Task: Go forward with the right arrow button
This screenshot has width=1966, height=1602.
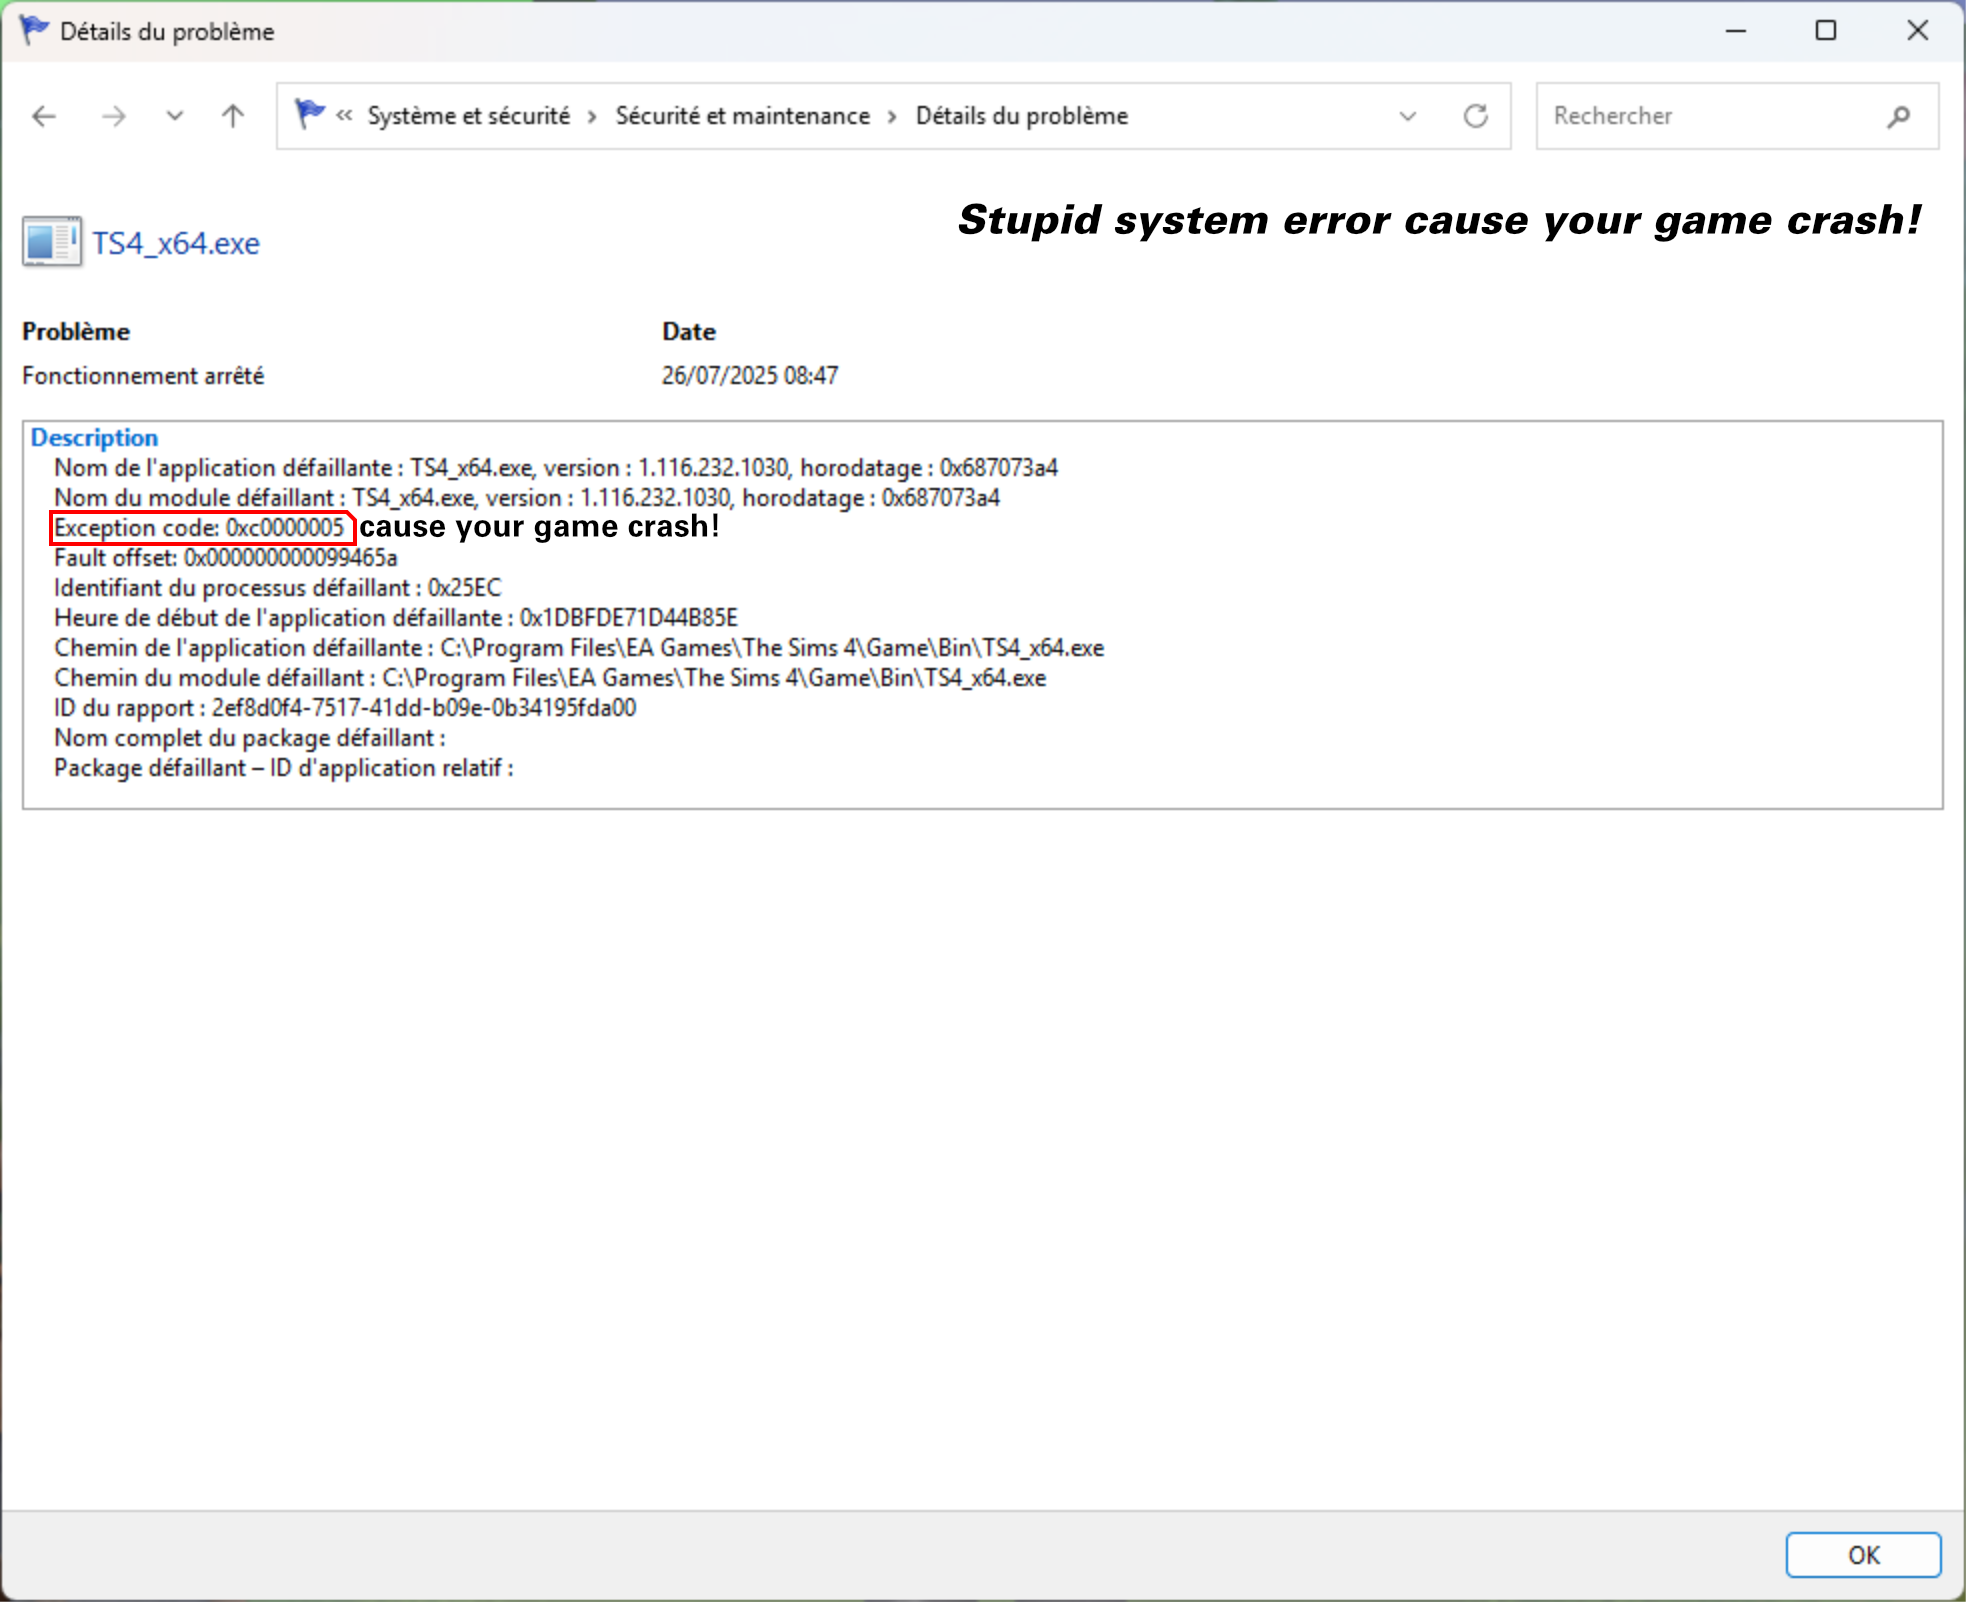Action: click(x=114, y=117)
